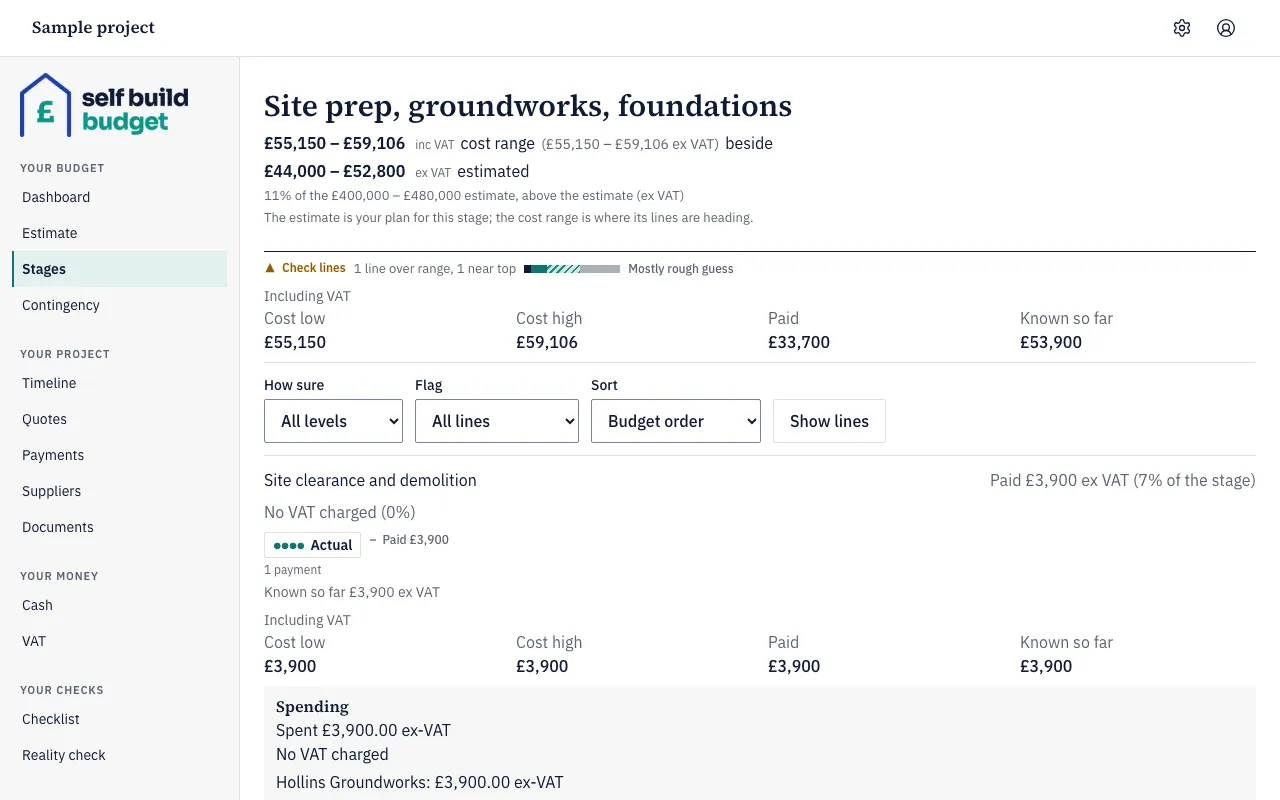Click the Mostly rough guess confidence bar
Screen dimensions: 1280x800
[x=572, y=269]
